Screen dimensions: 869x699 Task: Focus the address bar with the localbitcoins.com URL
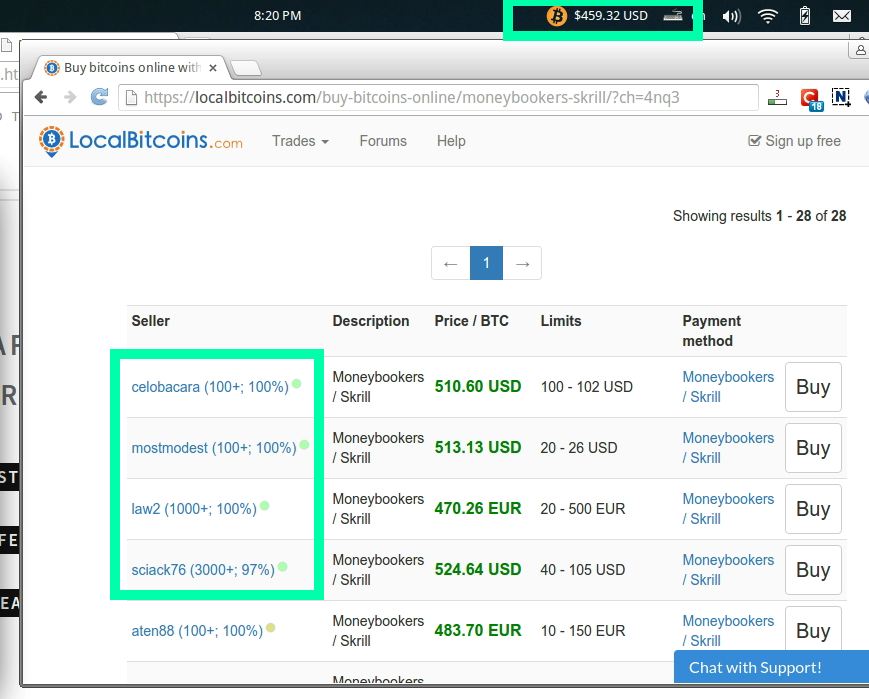tap(438, 98)
